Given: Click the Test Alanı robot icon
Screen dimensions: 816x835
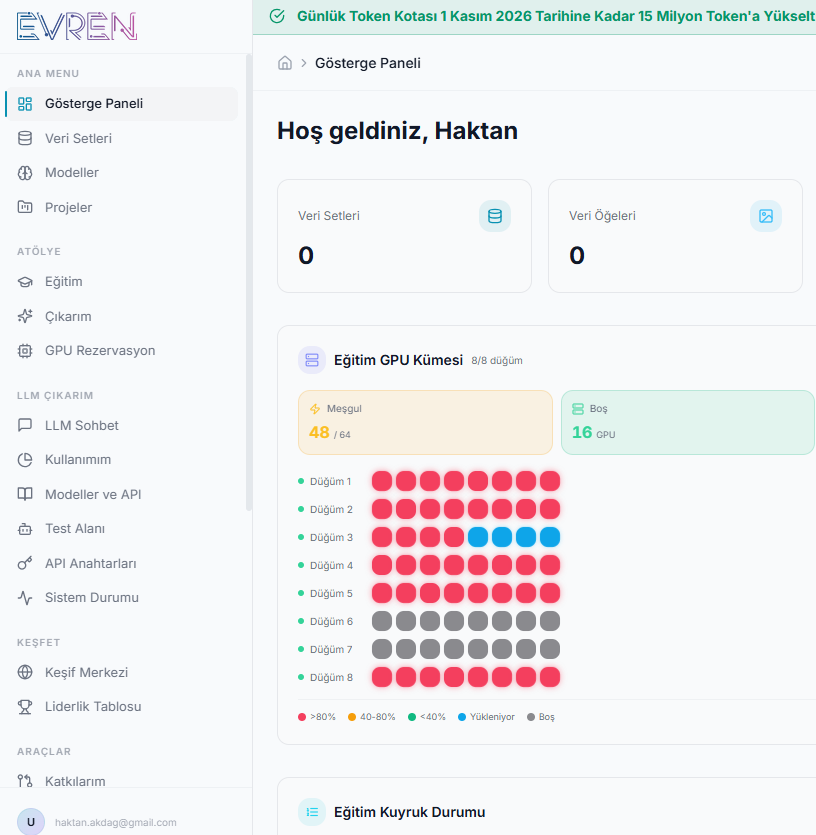Looking at the screenshot, I should pos(25,529).
